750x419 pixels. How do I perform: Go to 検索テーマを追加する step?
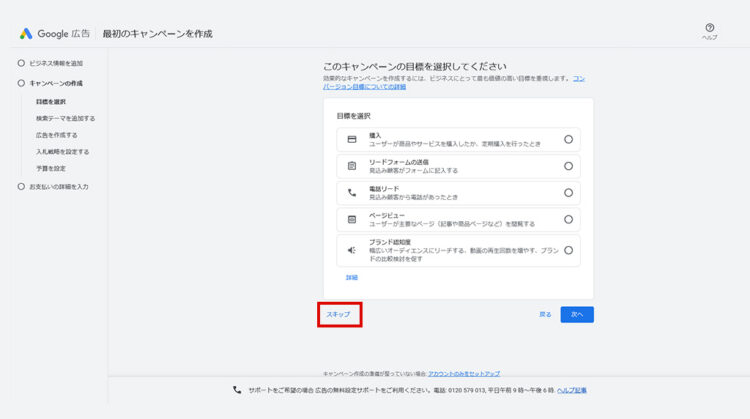point(65,118)
